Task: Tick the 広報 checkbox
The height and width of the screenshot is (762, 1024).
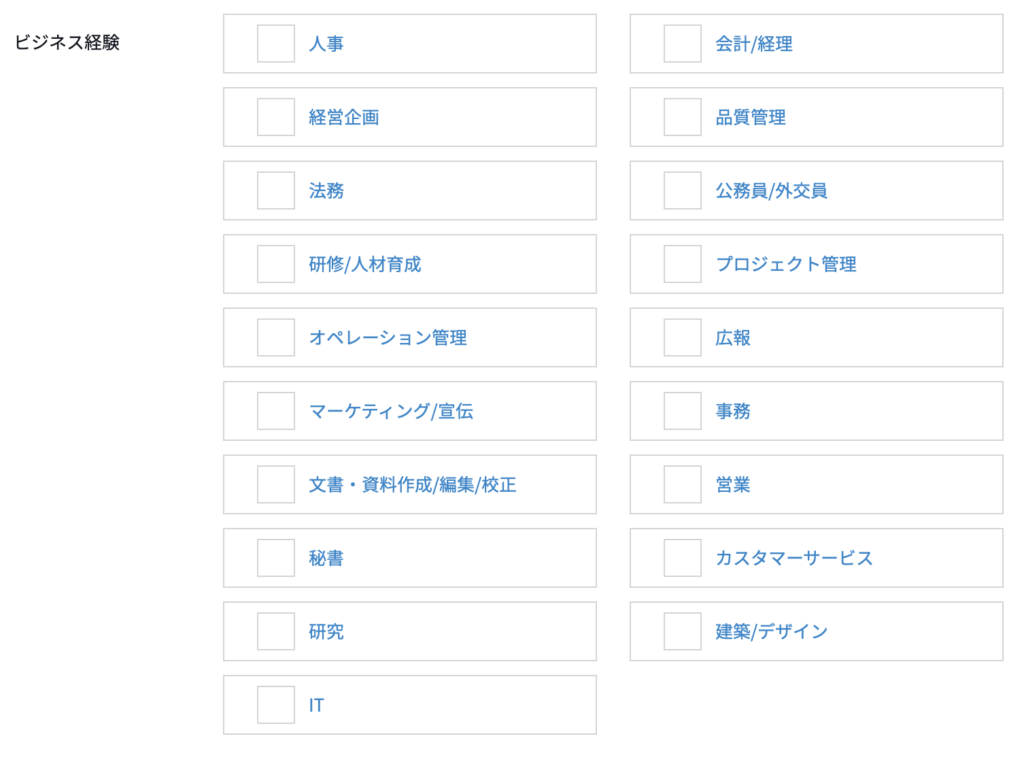Action: coord(682,338)
